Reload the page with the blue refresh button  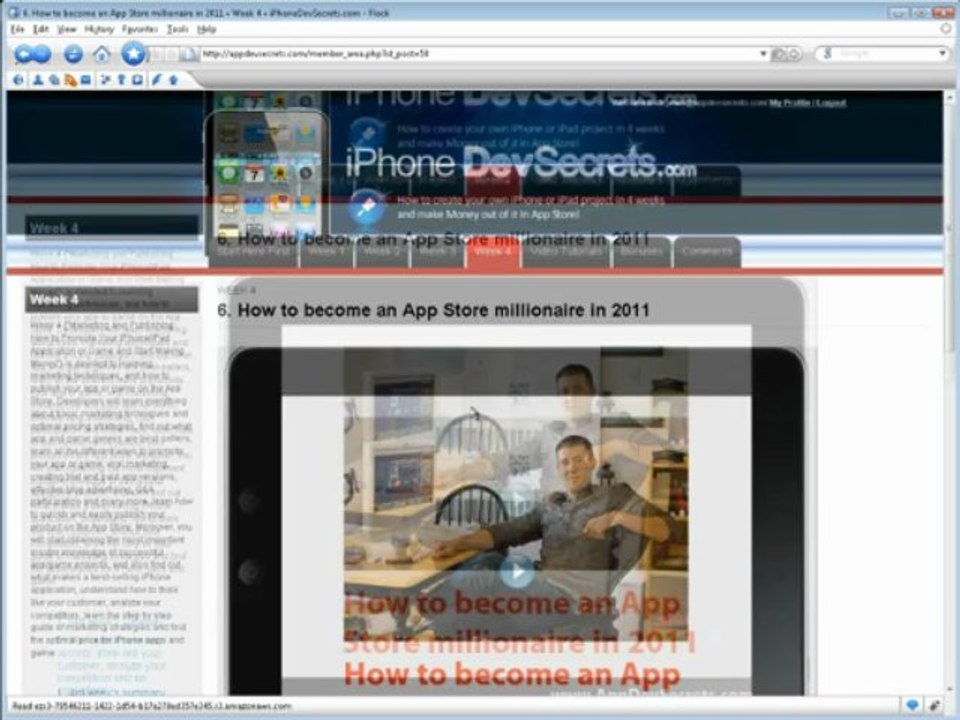(x=73, y=54)
